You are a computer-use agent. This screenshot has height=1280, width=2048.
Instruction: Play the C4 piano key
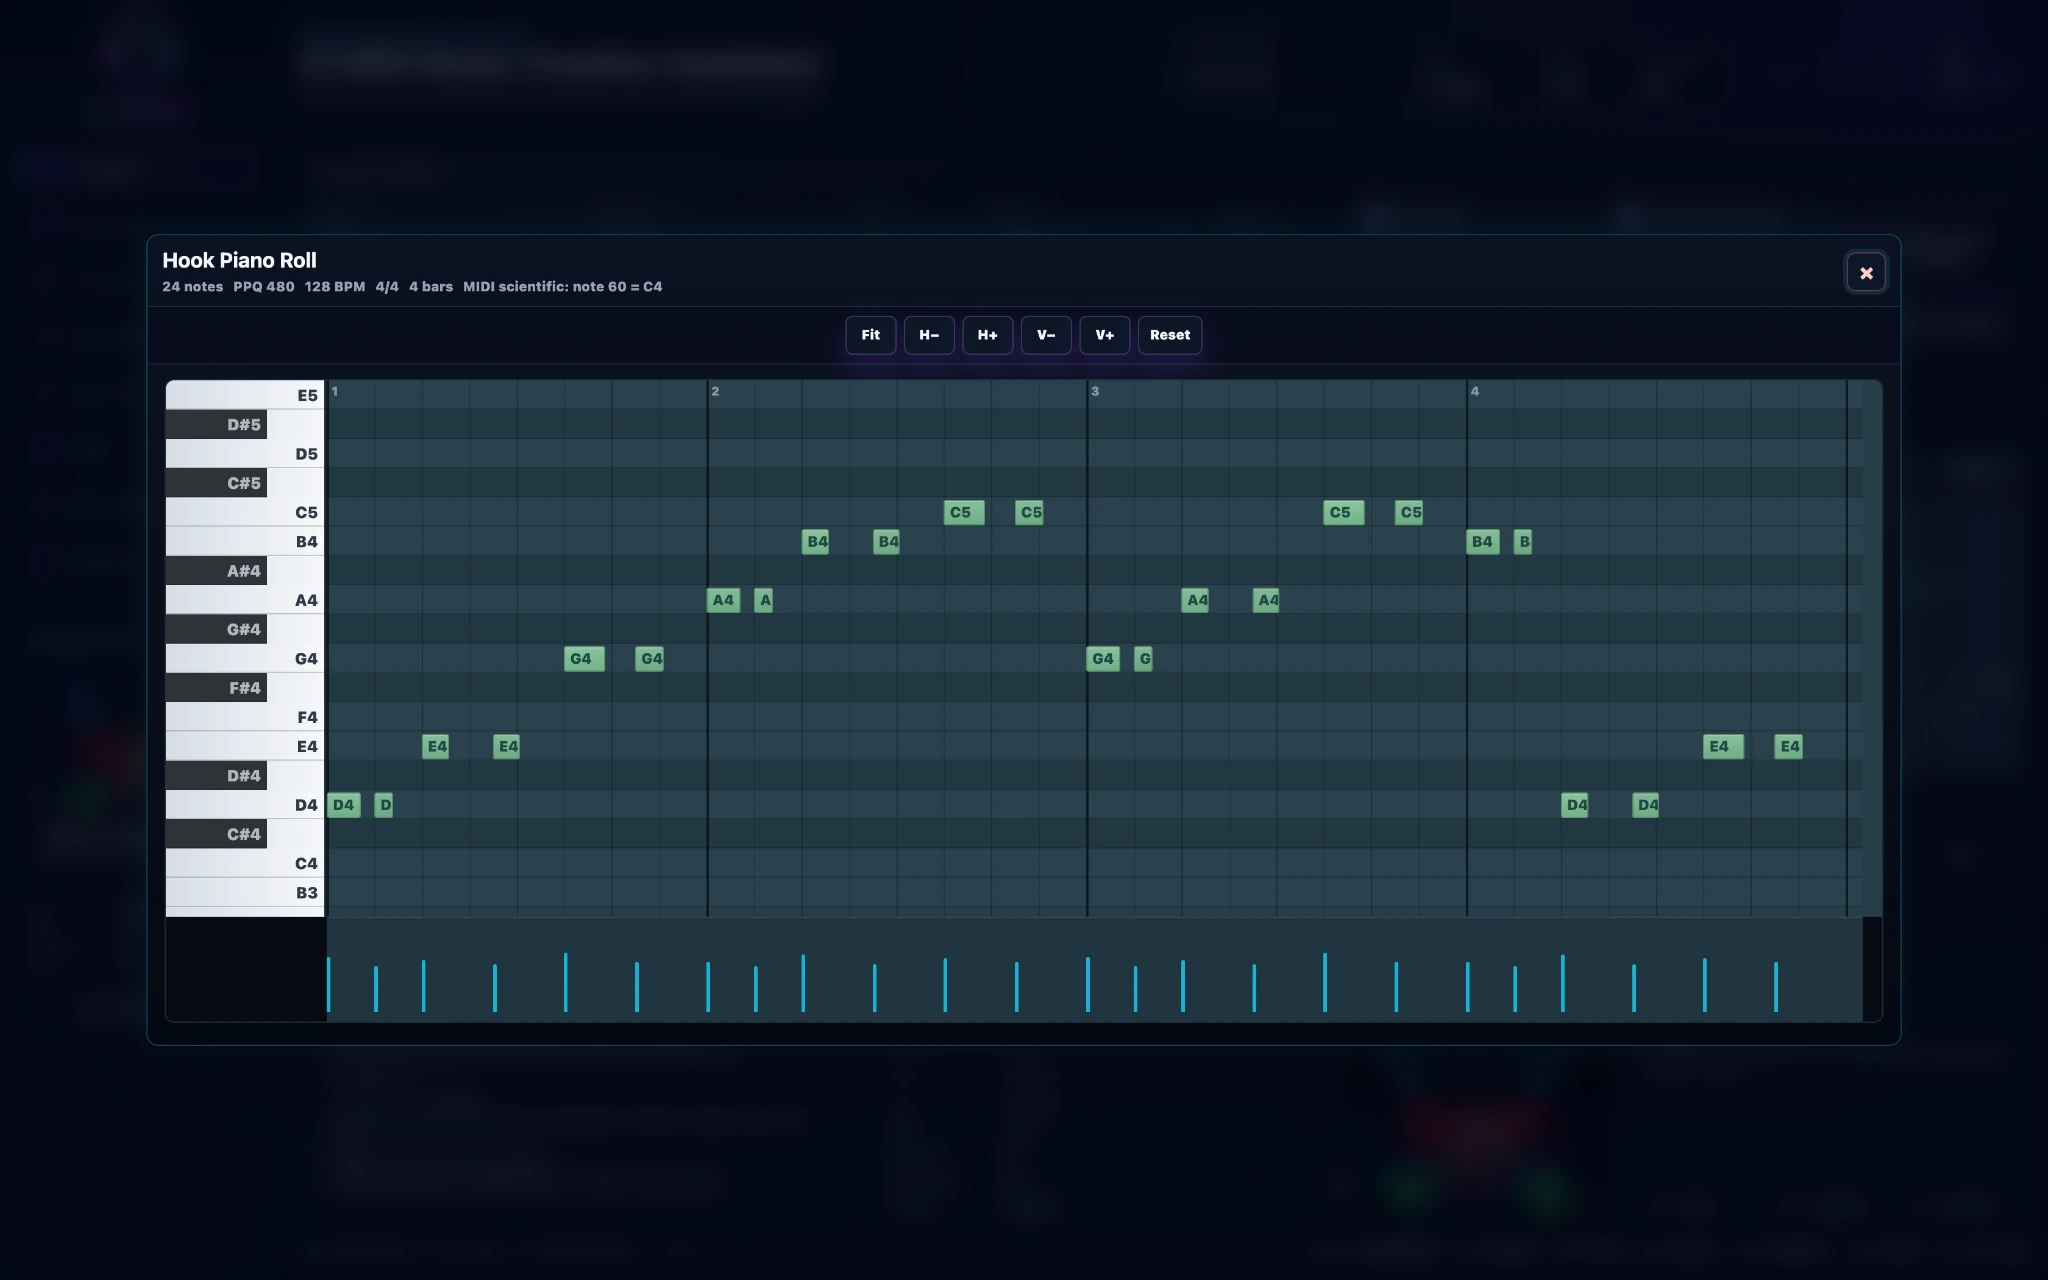click(245, 863)
